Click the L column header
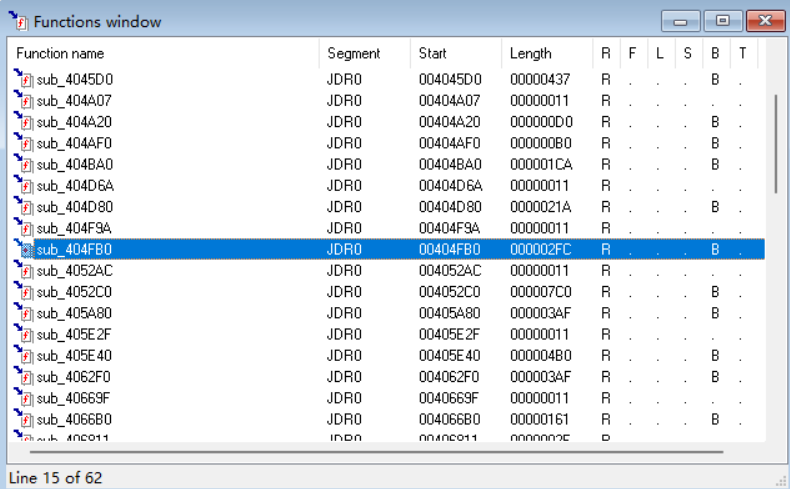The width and height of the screenshot is (790, 489). point(660,53)
